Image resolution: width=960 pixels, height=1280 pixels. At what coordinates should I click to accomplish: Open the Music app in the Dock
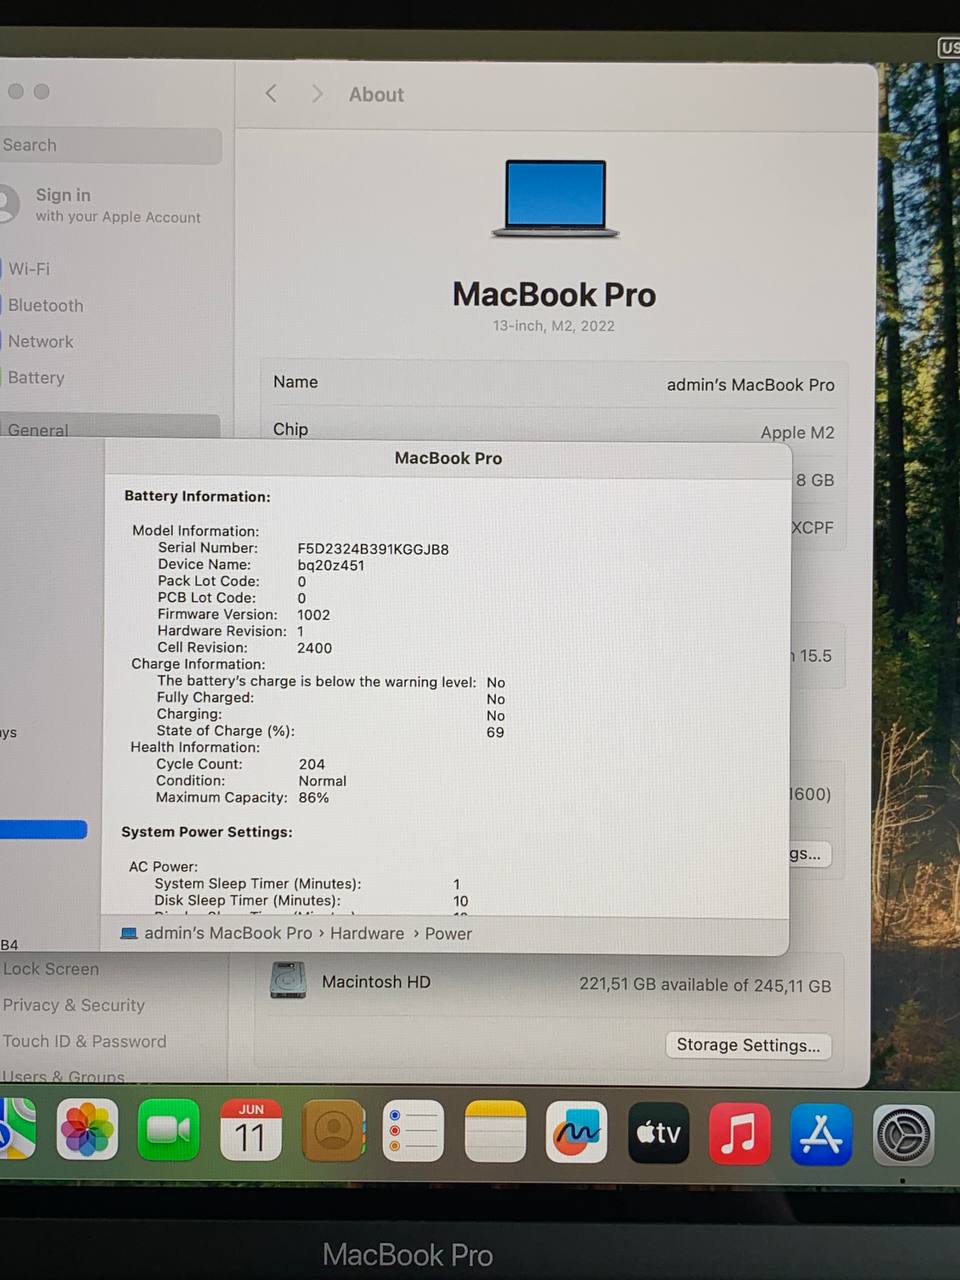[x=740, y=1134]
